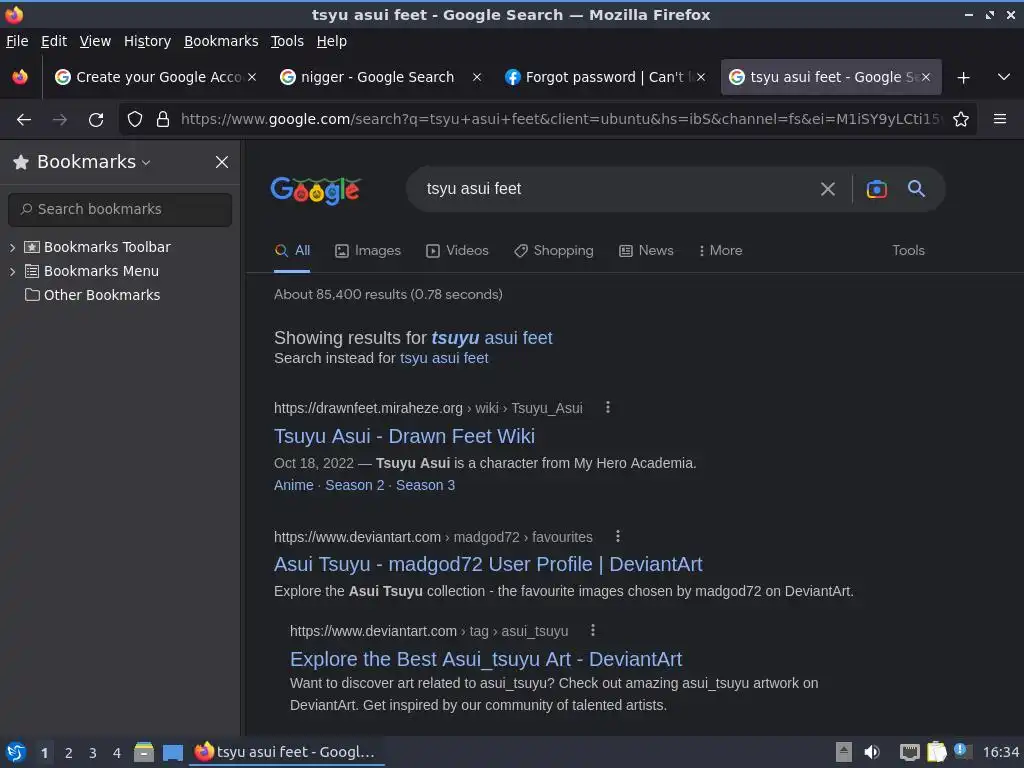Screen dimensions: 1024x768
Task: Open the Season 3 sitelink
Action: pyautogui.click(x=425, y=486)
